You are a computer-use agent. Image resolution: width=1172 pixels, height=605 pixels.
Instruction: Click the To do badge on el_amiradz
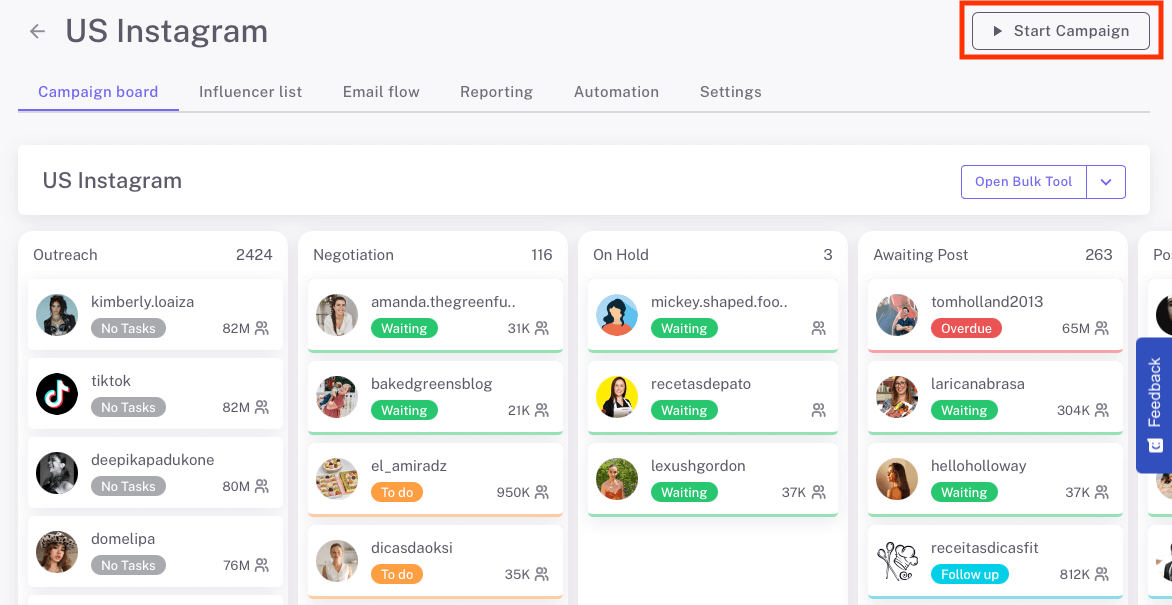pyautogui.click(x=397, y=492)
